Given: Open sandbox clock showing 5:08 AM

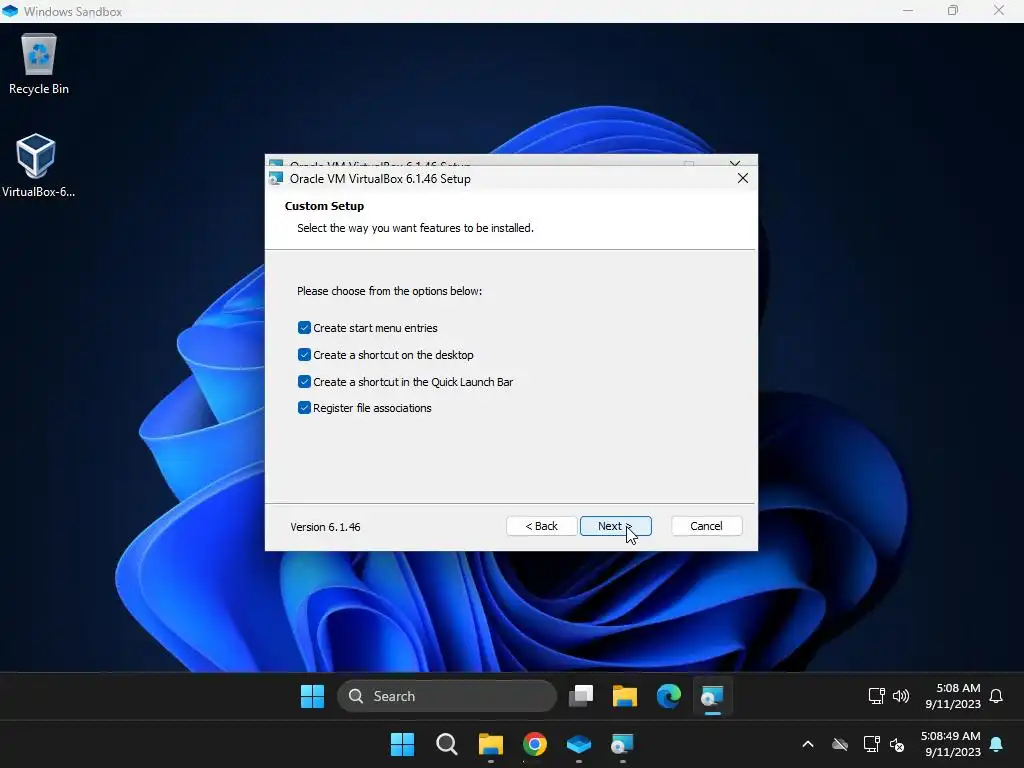Looking at the screenshot, I should (953, 696).
